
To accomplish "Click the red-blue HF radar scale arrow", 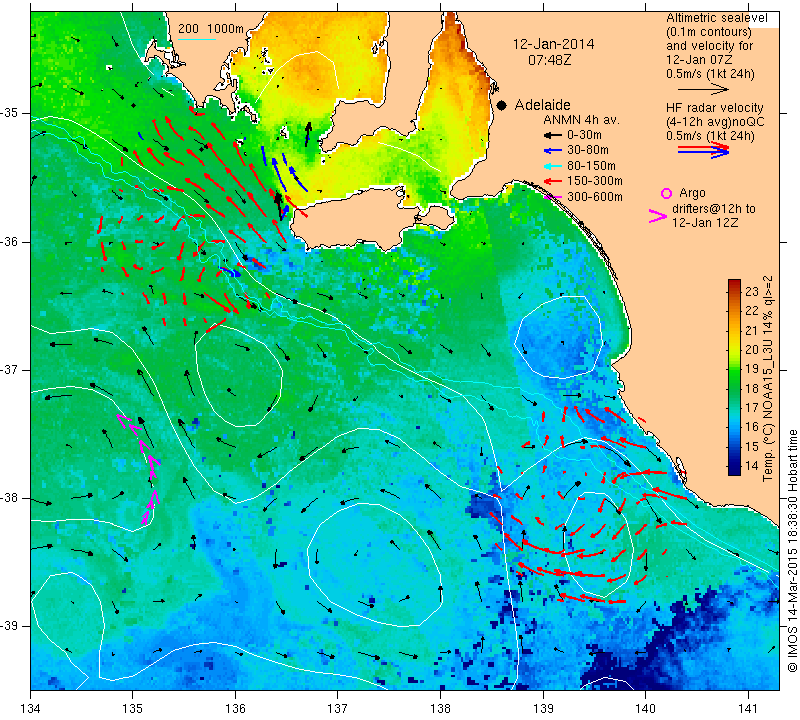I will 703,150.
